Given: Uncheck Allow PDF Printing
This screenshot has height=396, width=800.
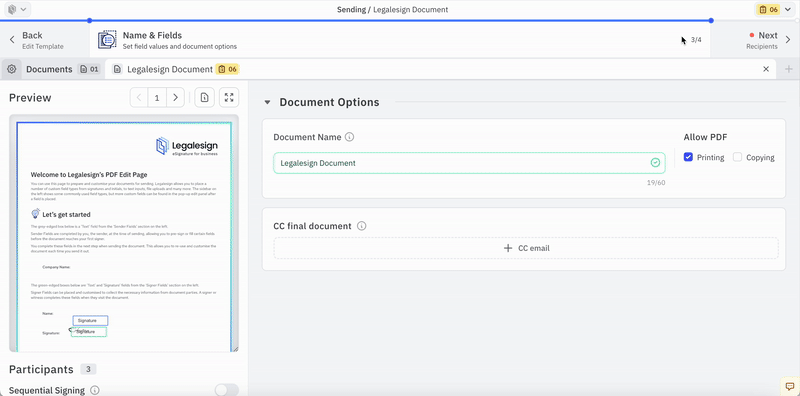Looking at the screenshot, I should pyautogui.click(x=688, y=157).
